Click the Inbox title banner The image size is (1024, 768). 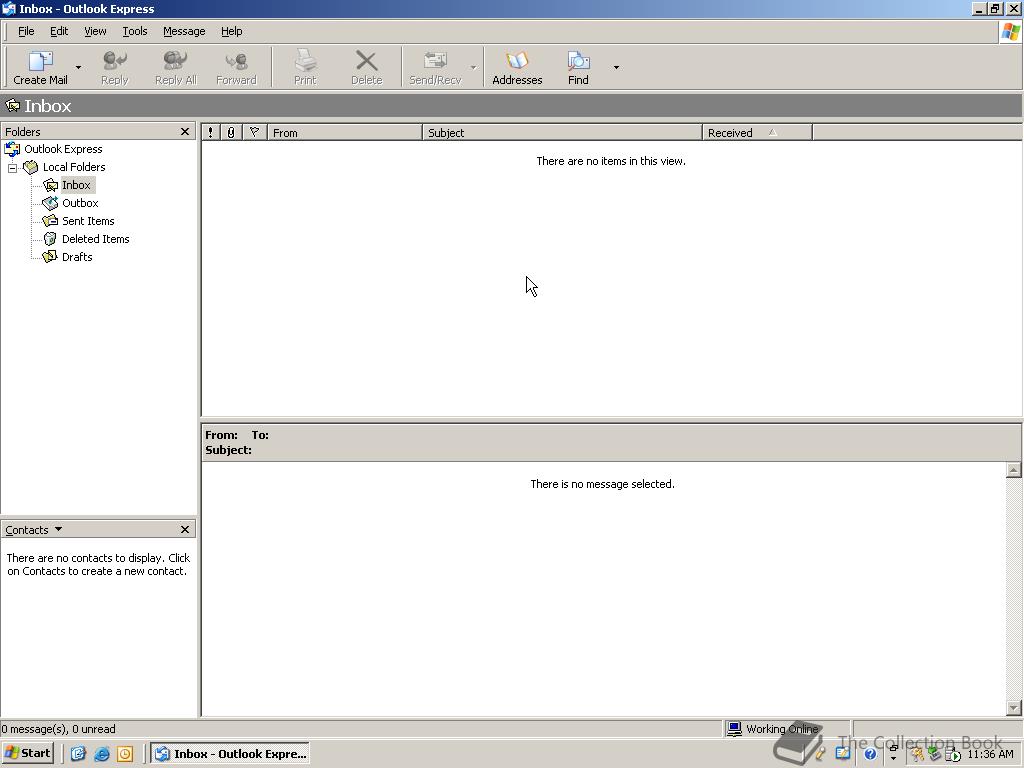(511, 106)
